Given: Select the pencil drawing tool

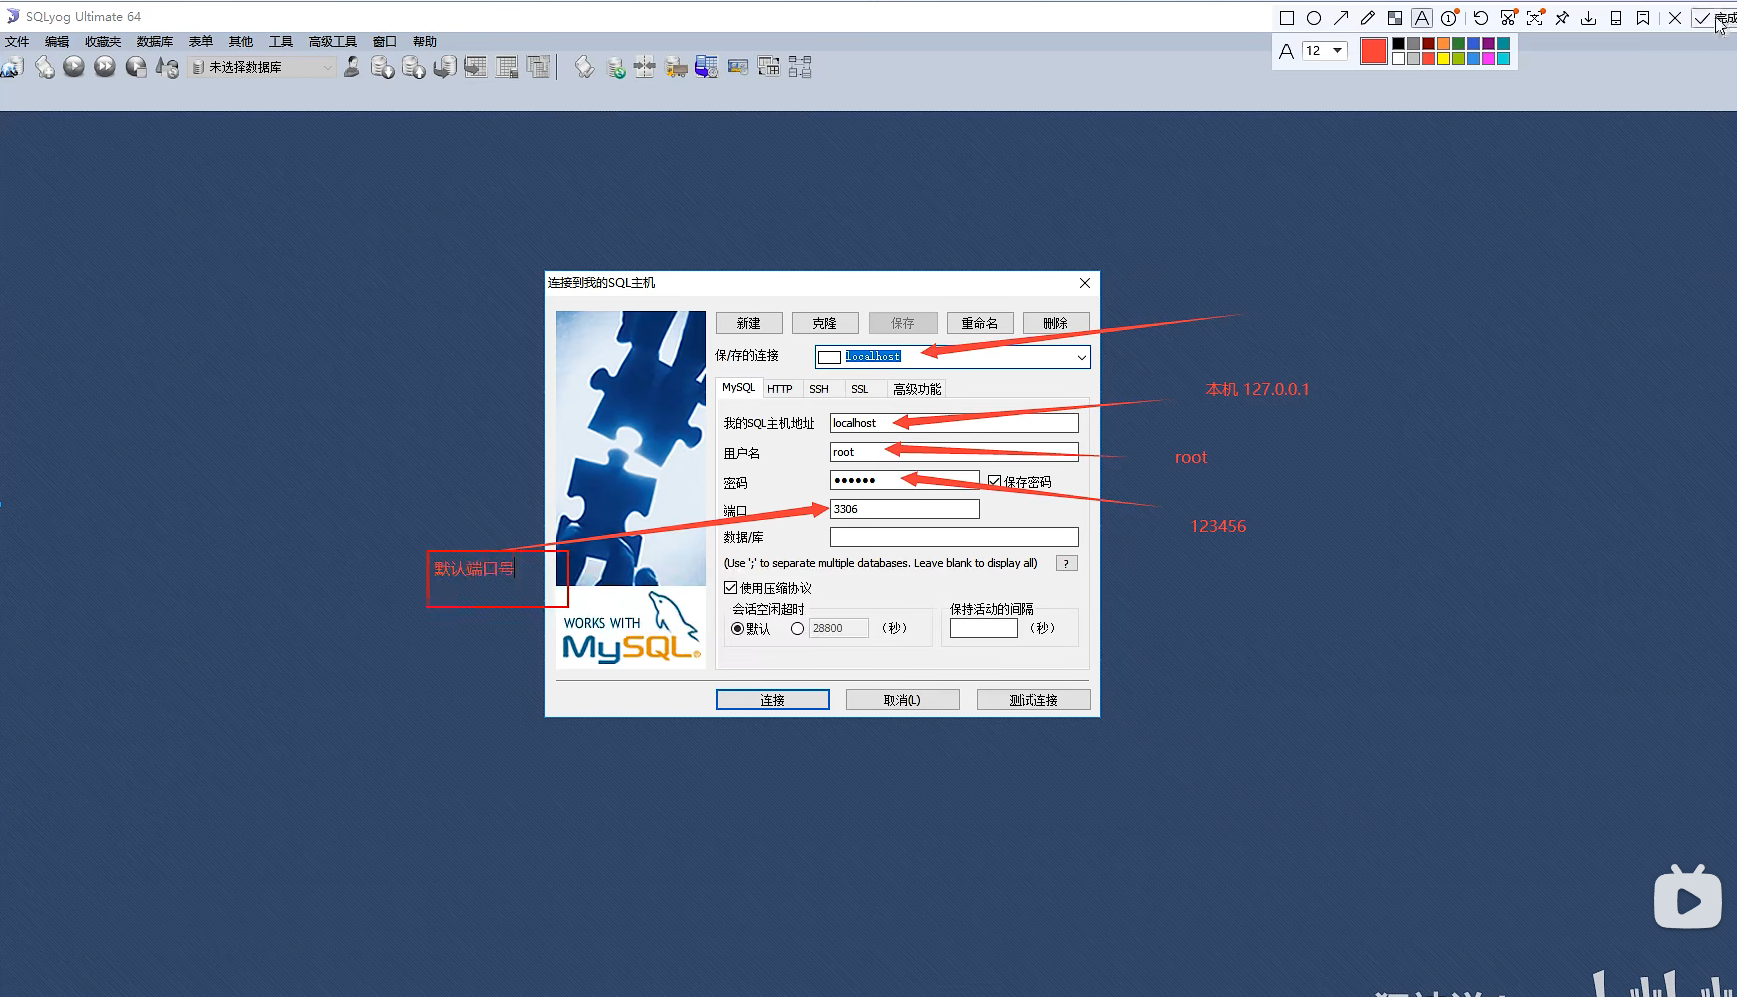Looking at the screenshot, I should pos(1368,18).
